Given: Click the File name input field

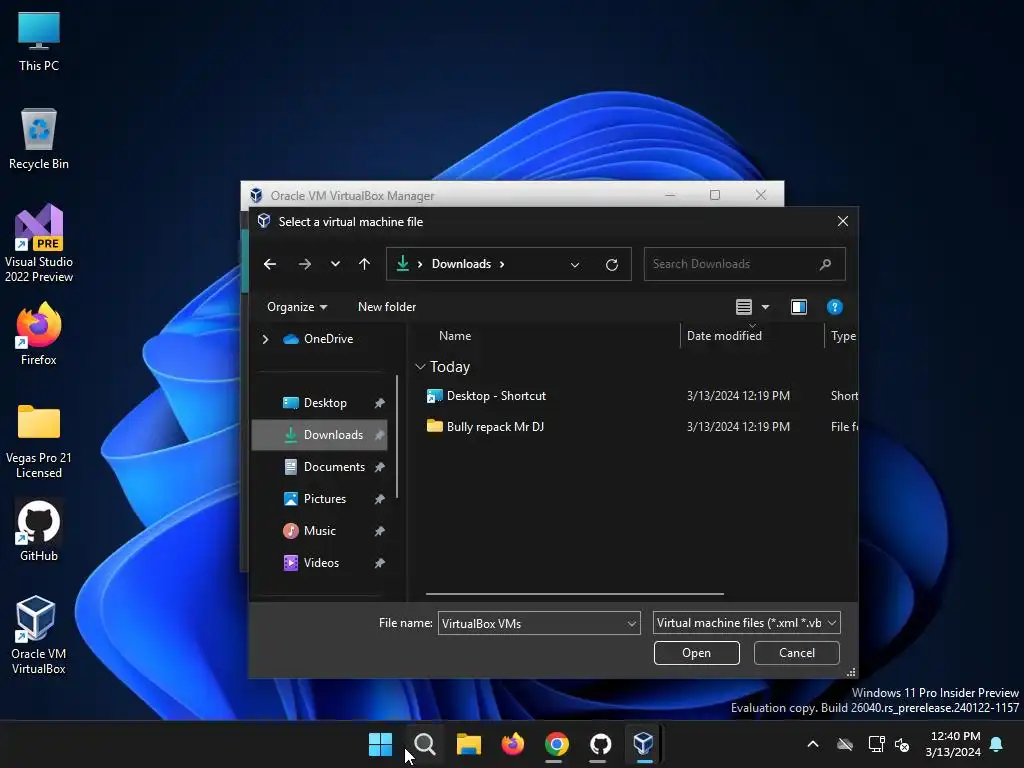Looking at the screenshot, I should coord(532,623).
